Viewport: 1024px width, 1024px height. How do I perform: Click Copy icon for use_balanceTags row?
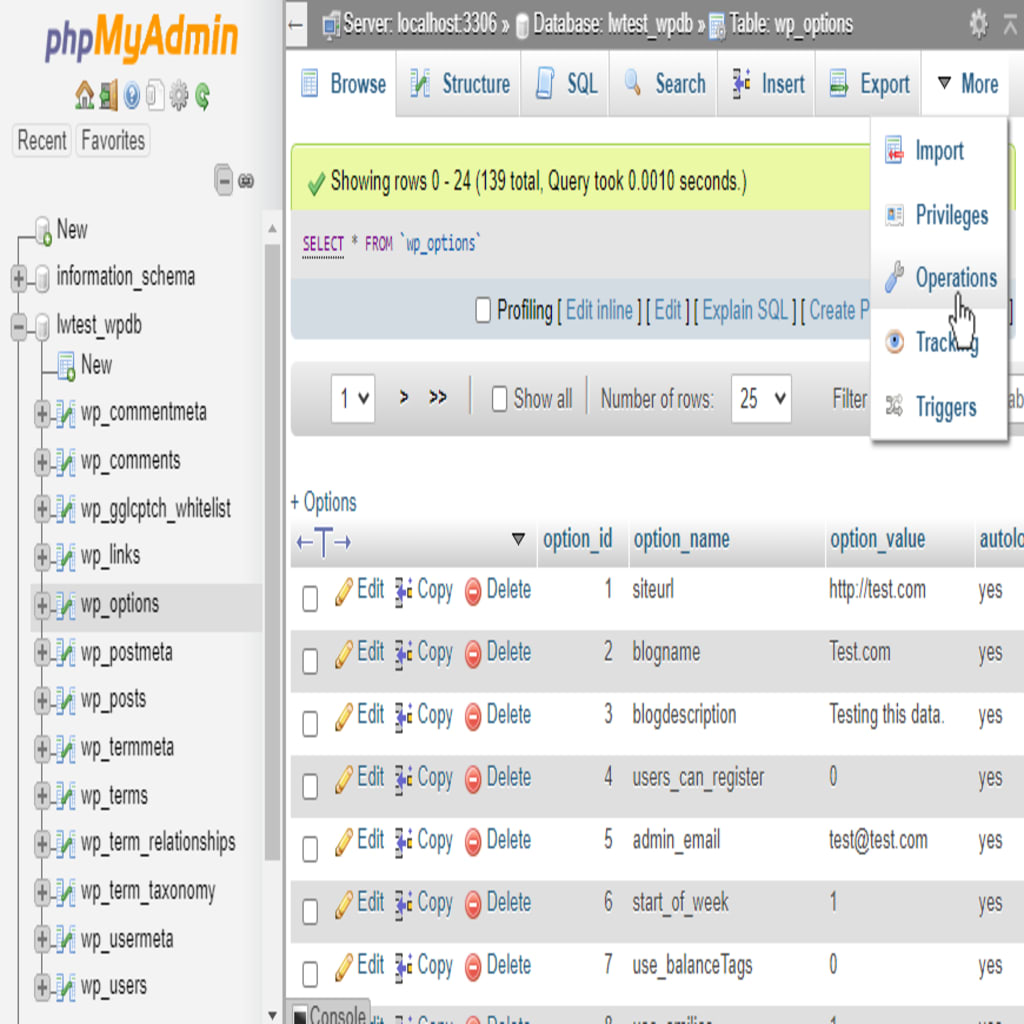tap(404, 967)
